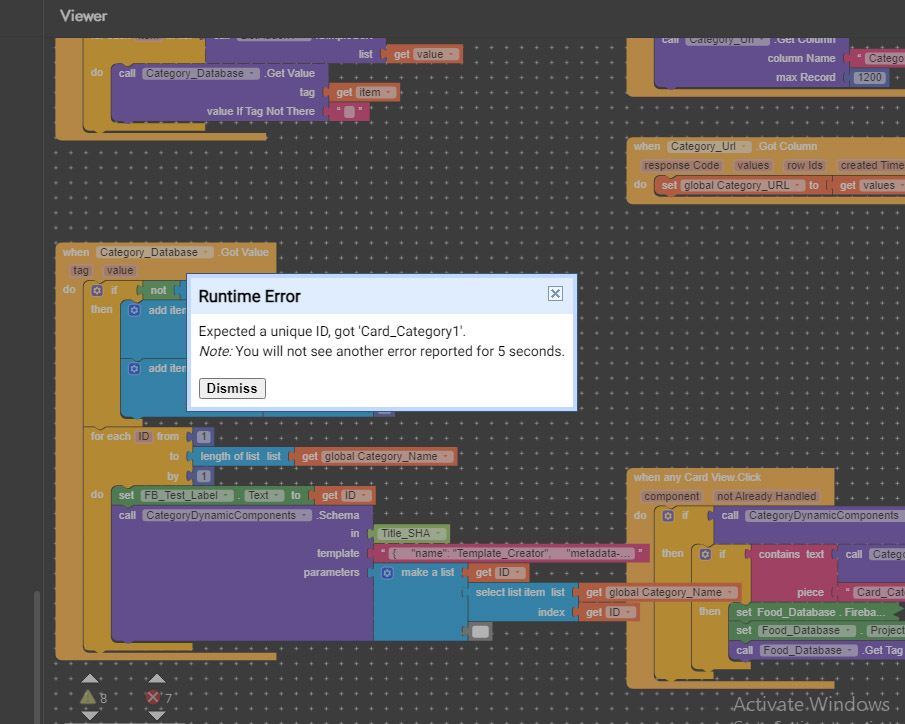
Task: Open 'get ID' dropdown at index socket
Action: click(x=628, y=613)
